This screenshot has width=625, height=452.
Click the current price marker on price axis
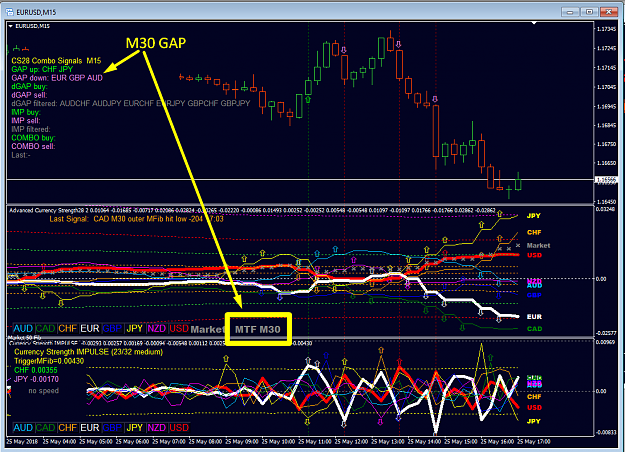point(606,180)
